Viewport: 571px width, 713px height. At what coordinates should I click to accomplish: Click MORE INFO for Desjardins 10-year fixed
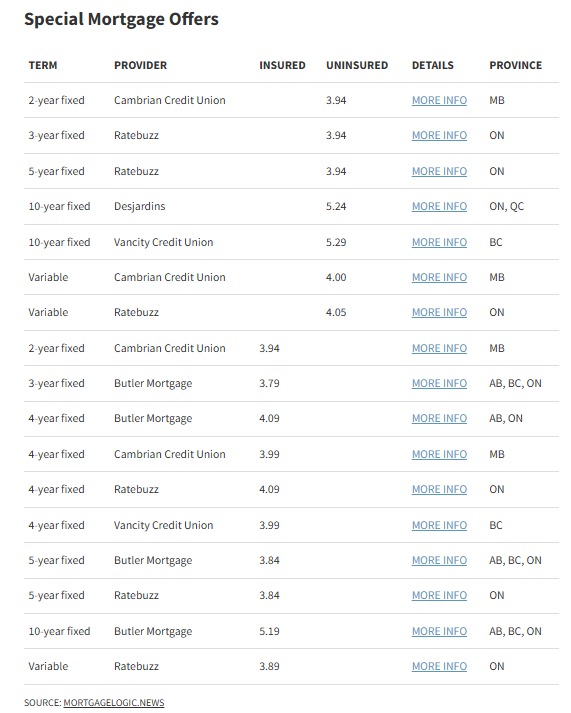tap(439, 206)
